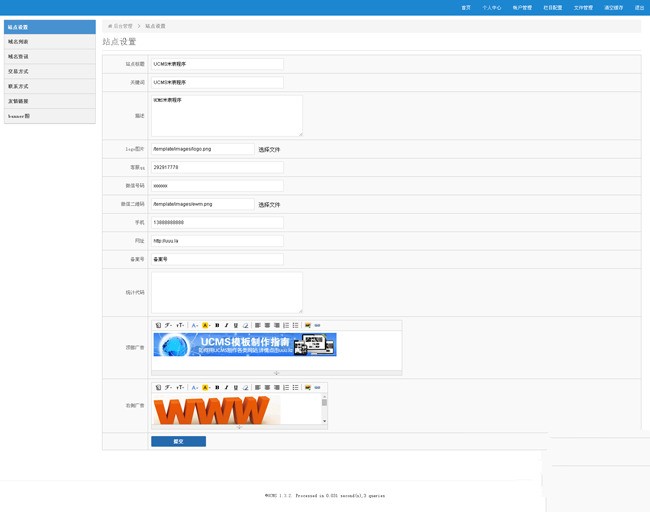The height and width of the screenshot is (512, 650).
Task: Click 后台管理 breadcrumb link
Action: [123, 26]
